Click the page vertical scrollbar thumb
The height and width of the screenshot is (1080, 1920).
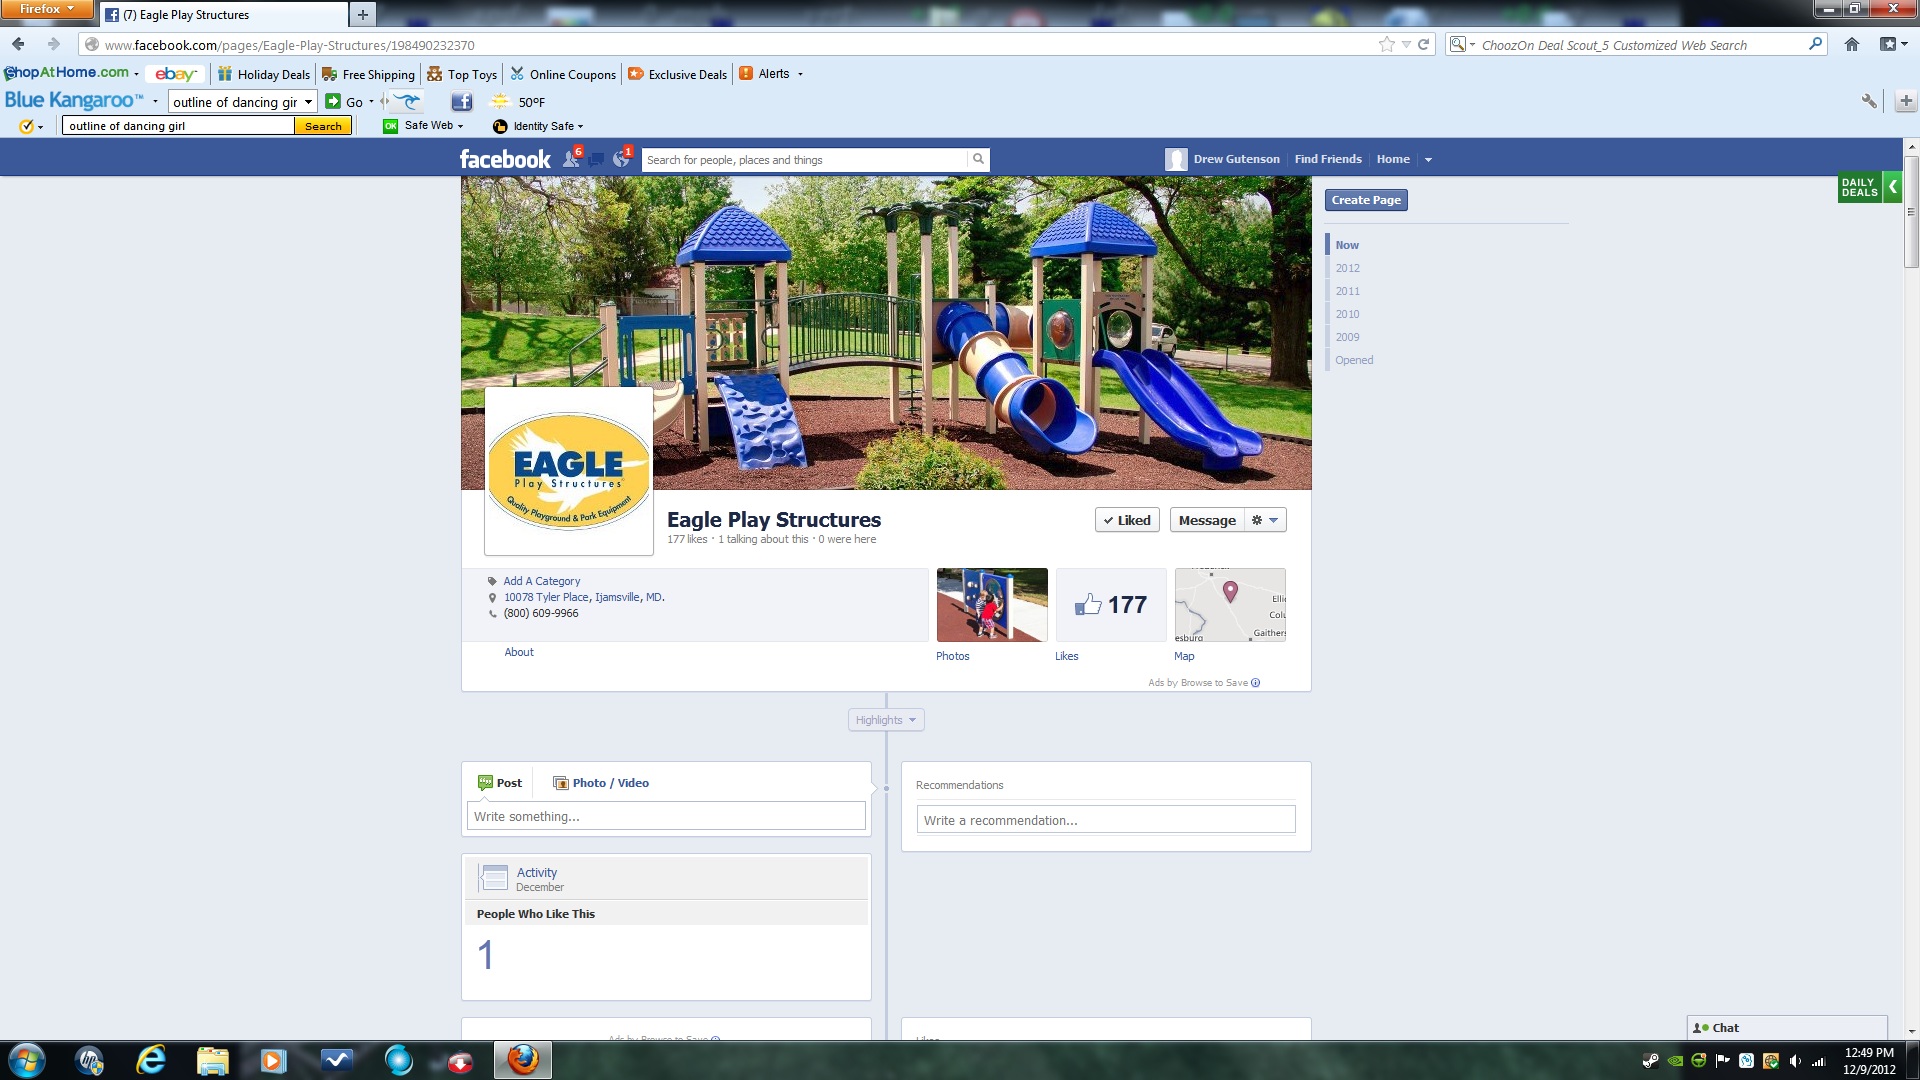tap(1911, 212)
